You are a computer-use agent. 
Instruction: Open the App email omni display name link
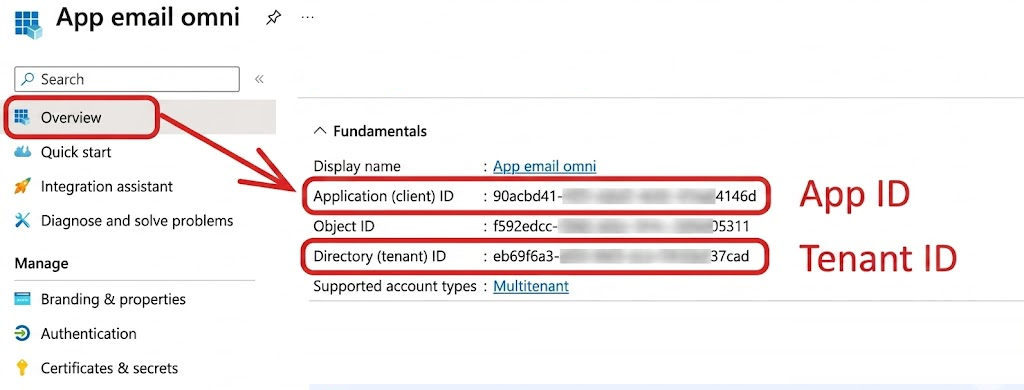point(544,166)
